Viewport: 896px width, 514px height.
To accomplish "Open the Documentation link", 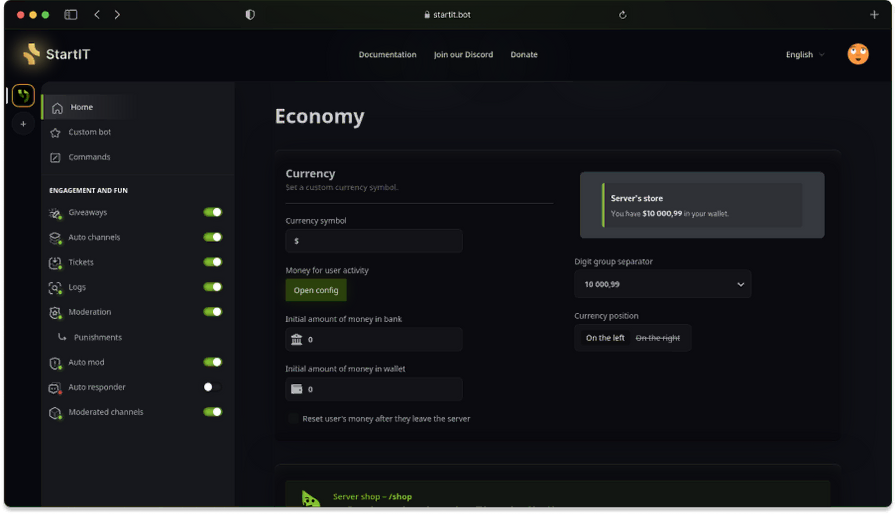I will pyautogui.click(x=387, y=55).
